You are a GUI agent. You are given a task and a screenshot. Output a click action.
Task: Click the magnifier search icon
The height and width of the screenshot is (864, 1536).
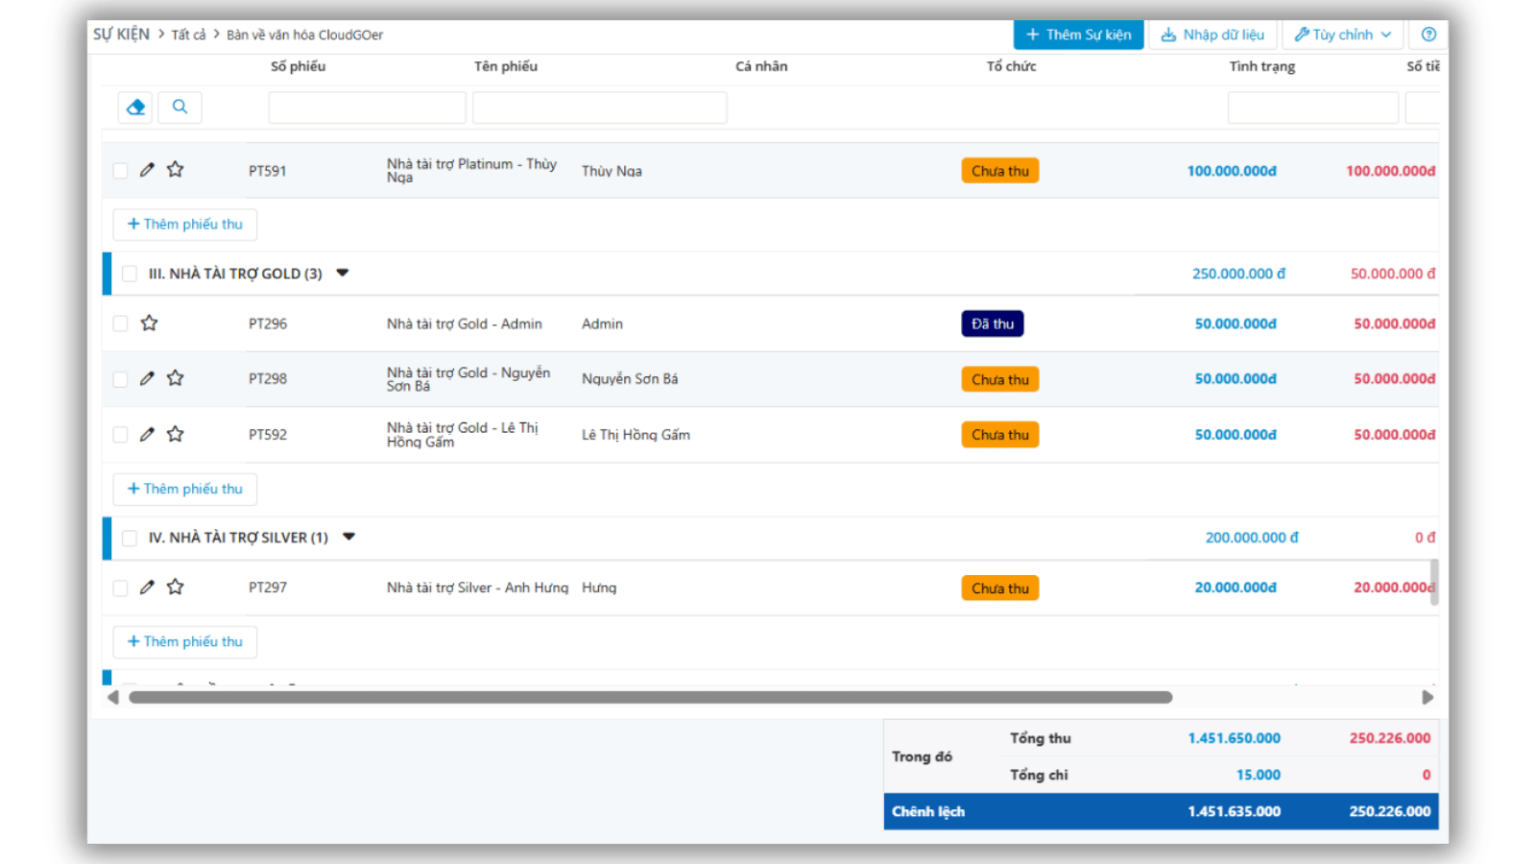[x=180, y=107]
